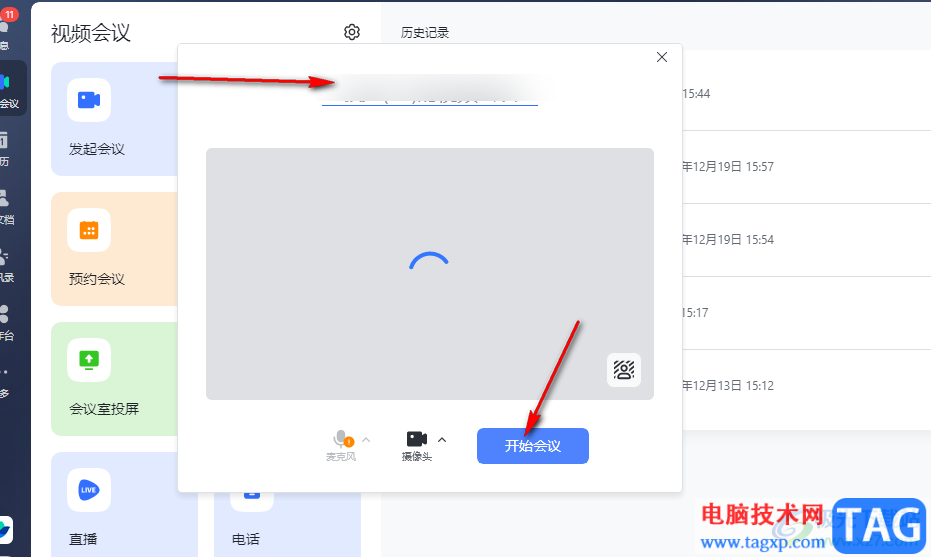Open the calendar sidebar icon

coord(6,148)
